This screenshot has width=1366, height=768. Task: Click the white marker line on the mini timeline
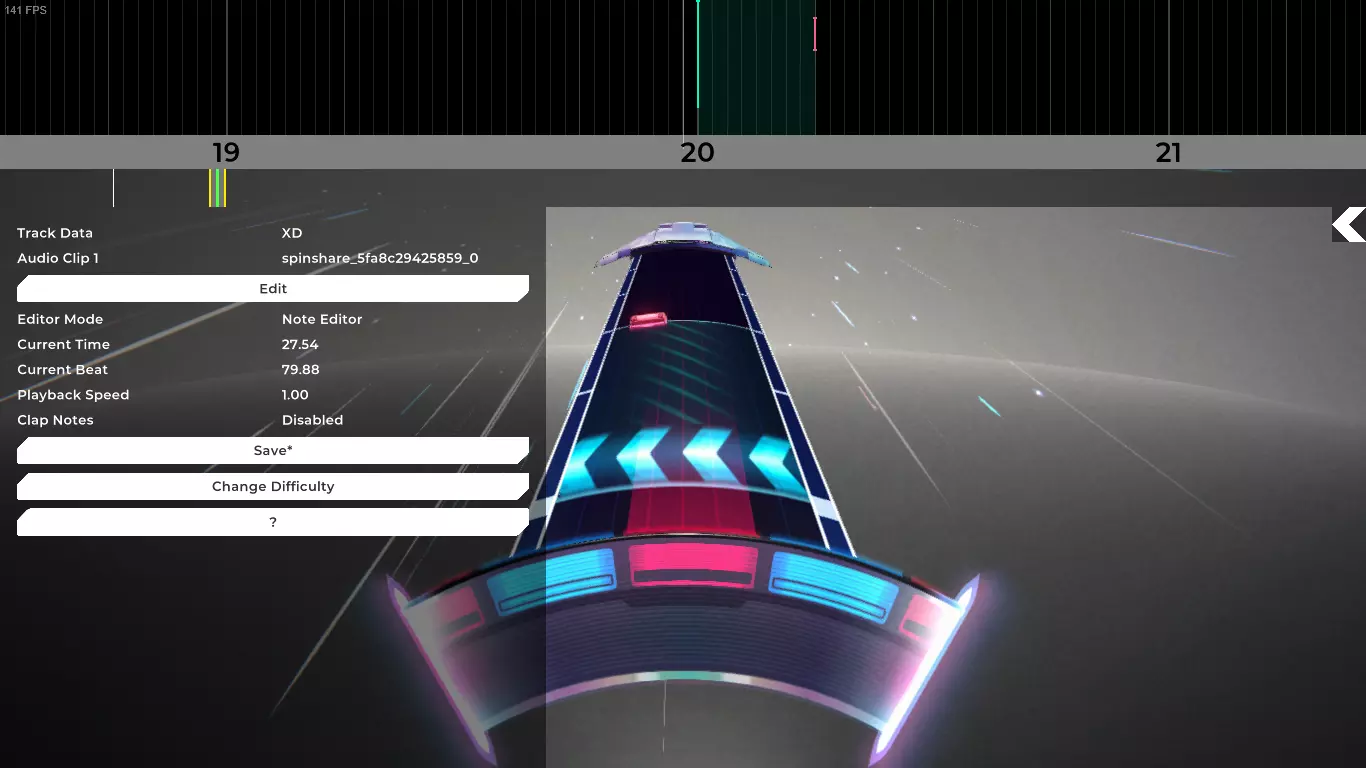pos(113,188)
